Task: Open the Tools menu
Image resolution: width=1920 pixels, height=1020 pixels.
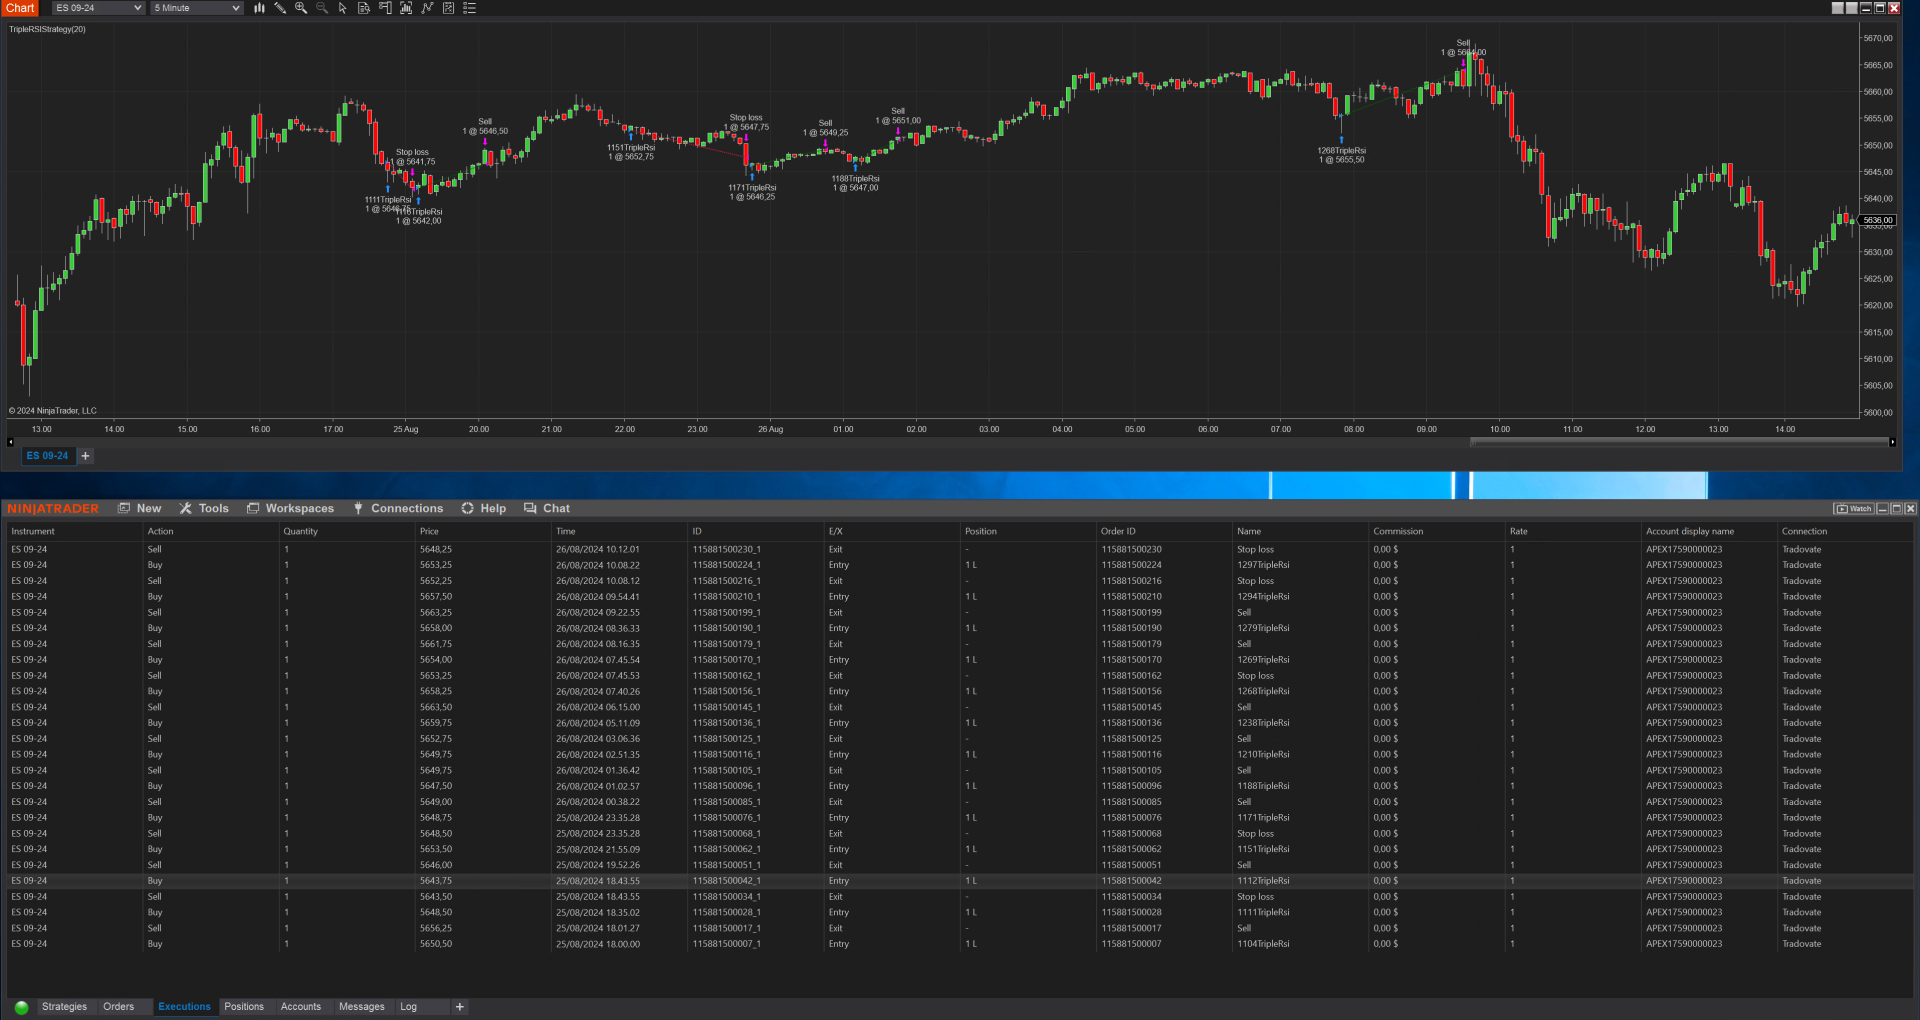Action: pyautogui.click(x=204, y=508)
